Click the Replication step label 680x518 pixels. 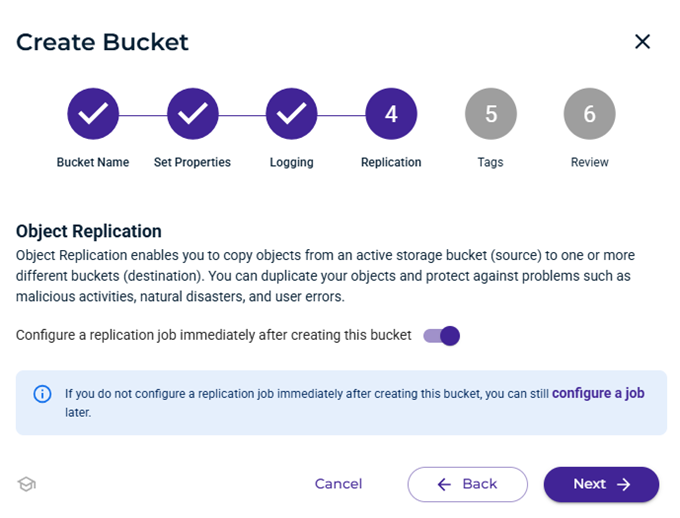pyautogui.click(x=391, y=162)
